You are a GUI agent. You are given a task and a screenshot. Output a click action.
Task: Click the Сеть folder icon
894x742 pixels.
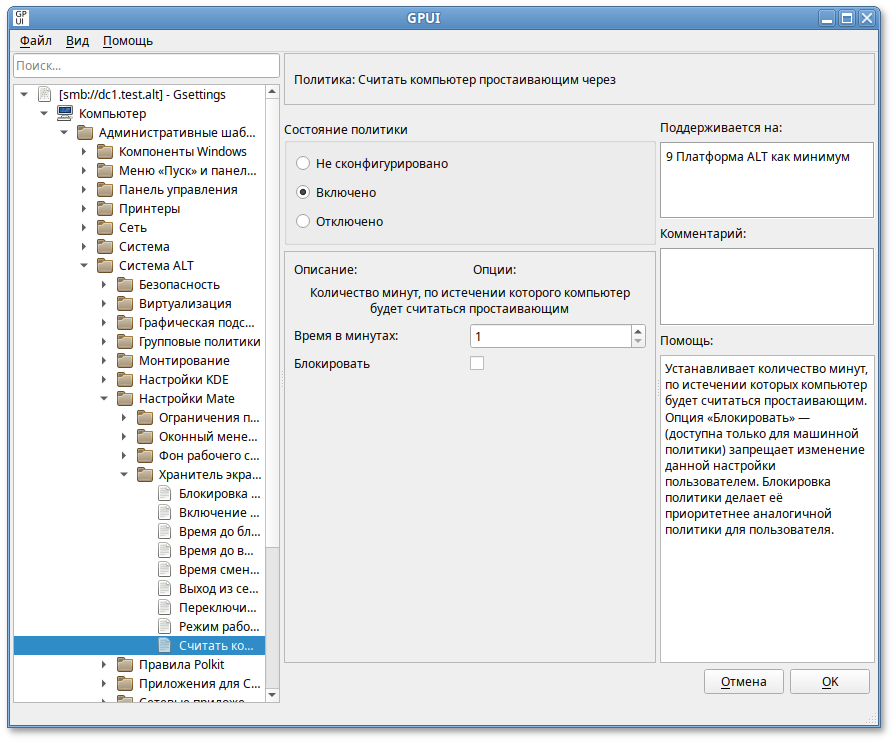coord(104,227)
